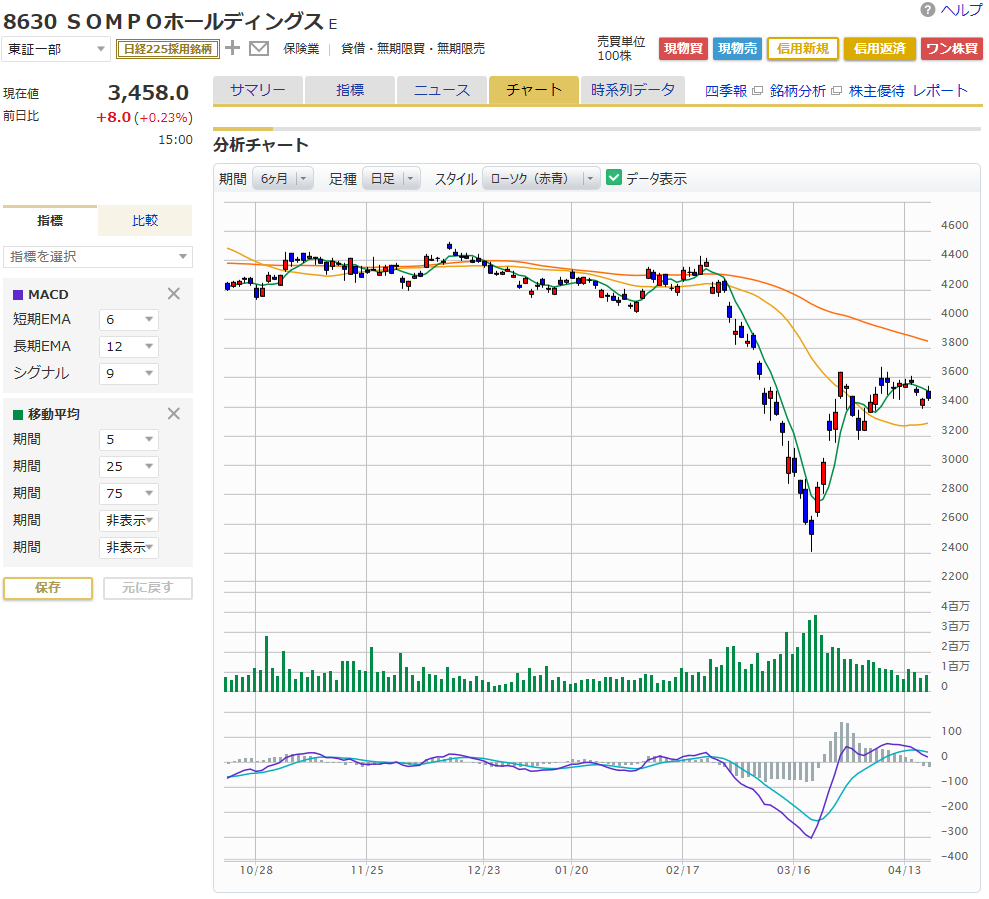Click the 売買単位 100株 text
This screenshot has width=989, height=899.
click(621, 49)
